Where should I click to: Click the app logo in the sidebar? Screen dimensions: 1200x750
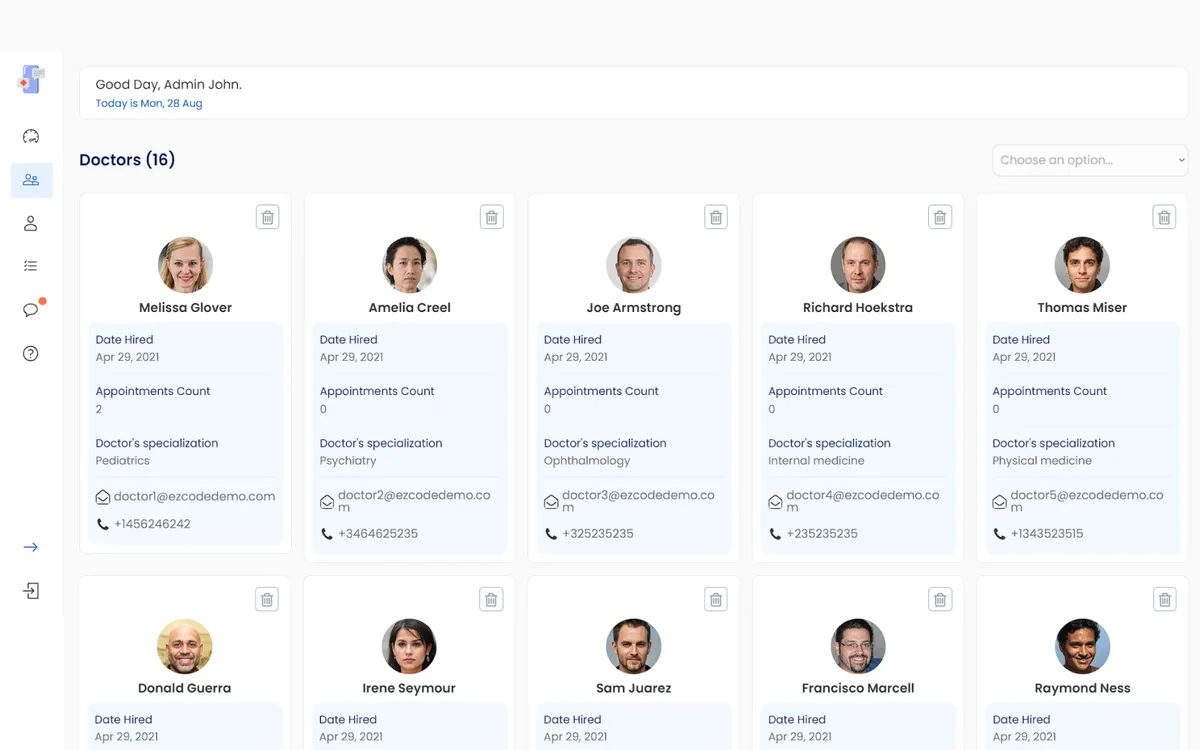pyautogui.click(x=31, y=80)
